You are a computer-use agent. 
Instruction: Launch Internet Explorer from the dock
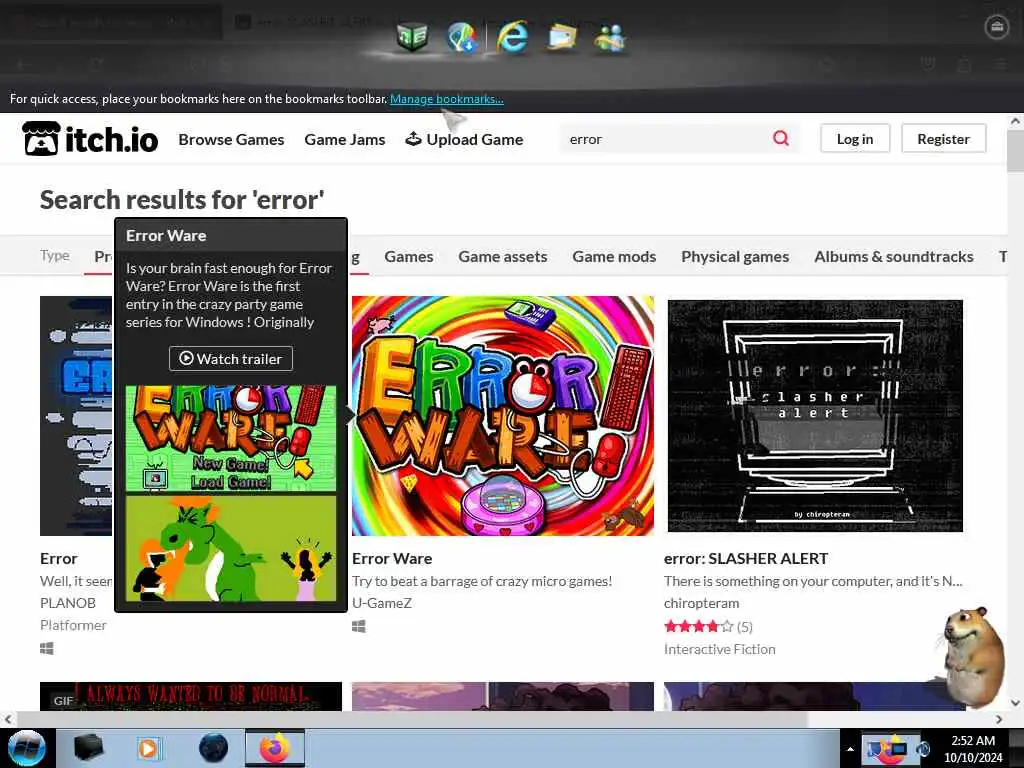512,37
